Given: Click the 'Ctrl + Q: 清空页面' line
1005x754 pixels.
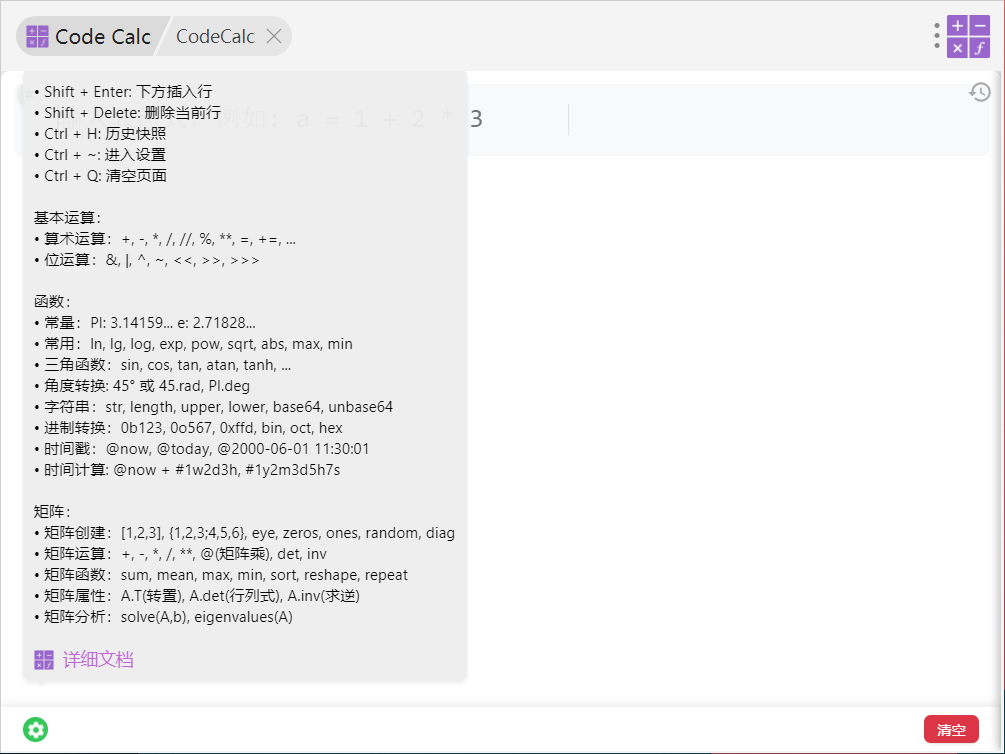Looking at the screenshot, I should (x=101, y=176).
